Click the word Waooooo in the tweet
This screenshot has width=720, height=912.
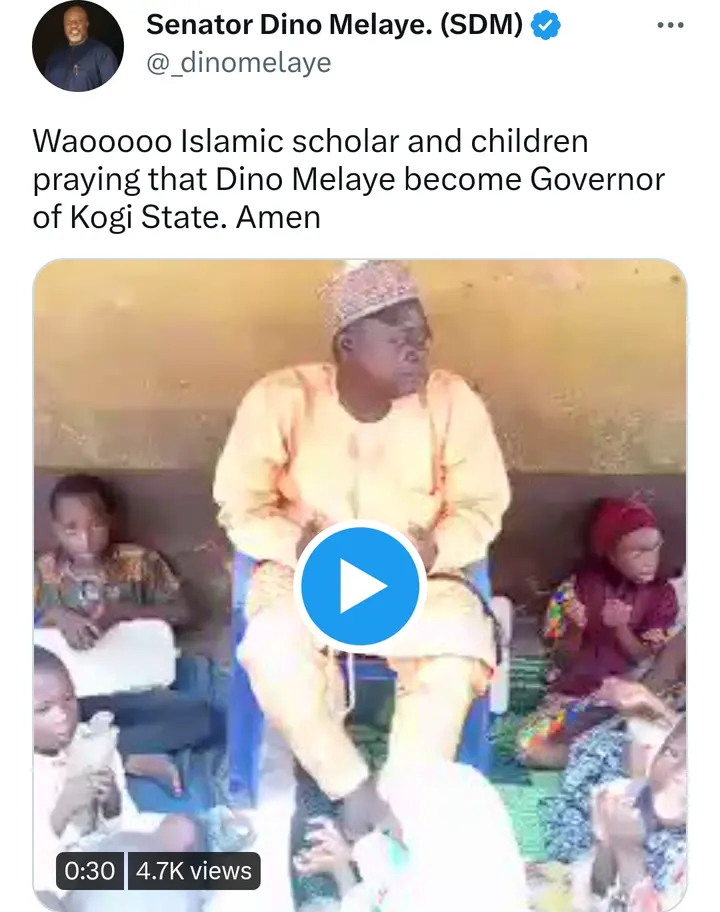(x=102, y=141)
